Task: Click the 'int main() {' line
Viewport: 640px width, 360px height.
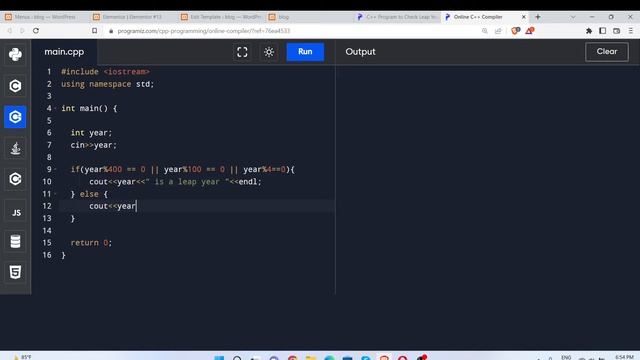Action: point(89,108)
